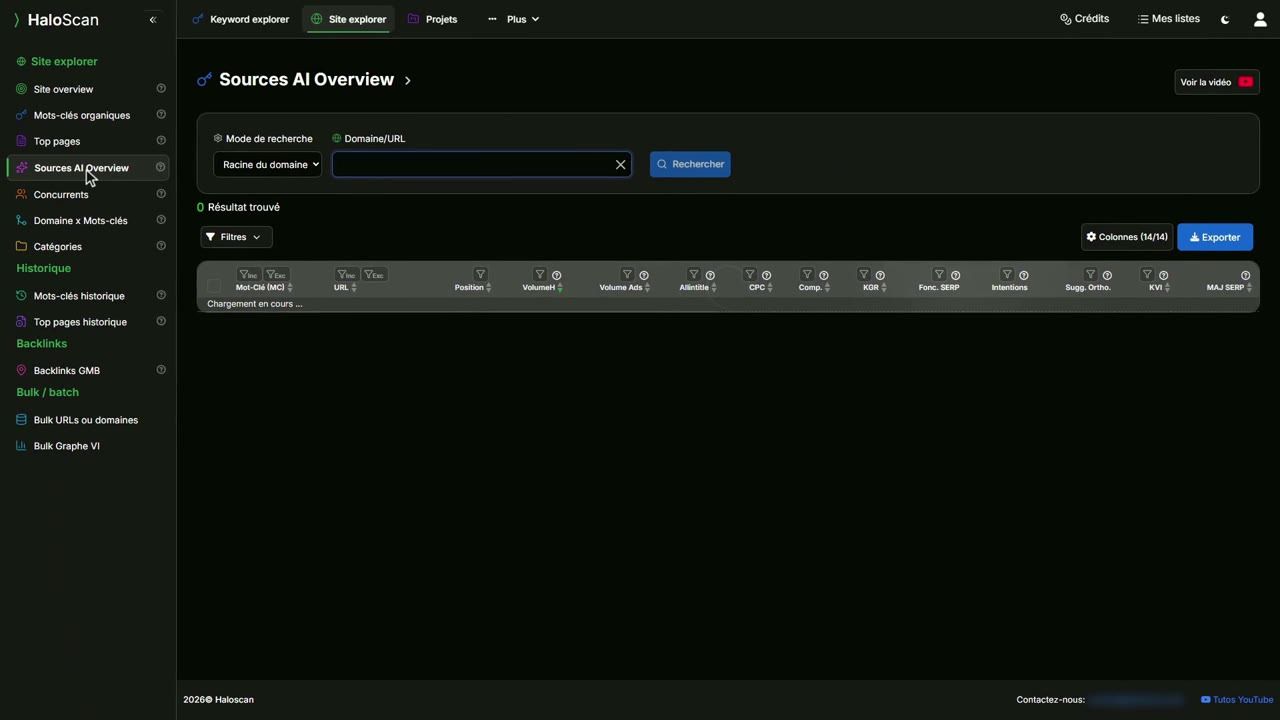Click the Exporter button
Viewport: 1280px width, 720px height.
coord(1215,237)
